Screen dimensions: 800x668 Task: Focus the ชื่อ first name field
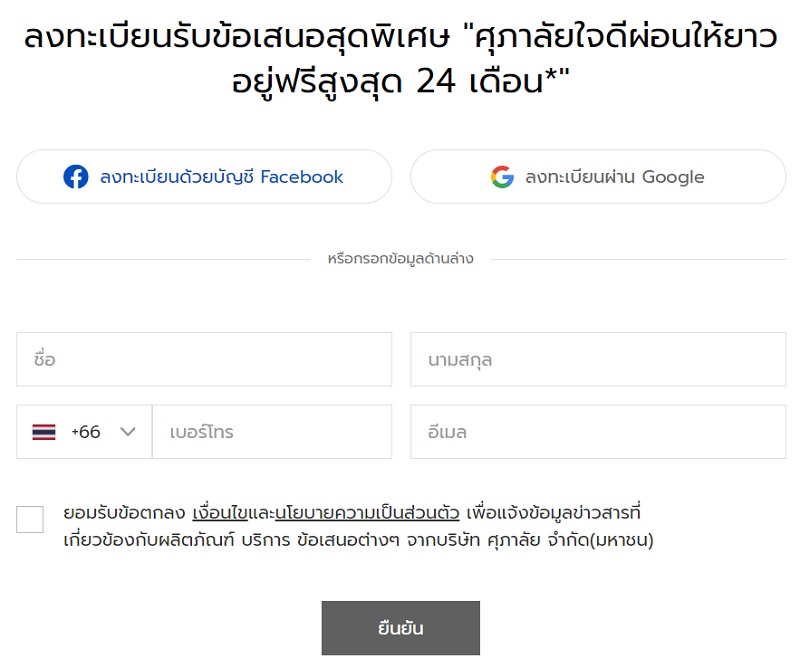tap(204, 359)
